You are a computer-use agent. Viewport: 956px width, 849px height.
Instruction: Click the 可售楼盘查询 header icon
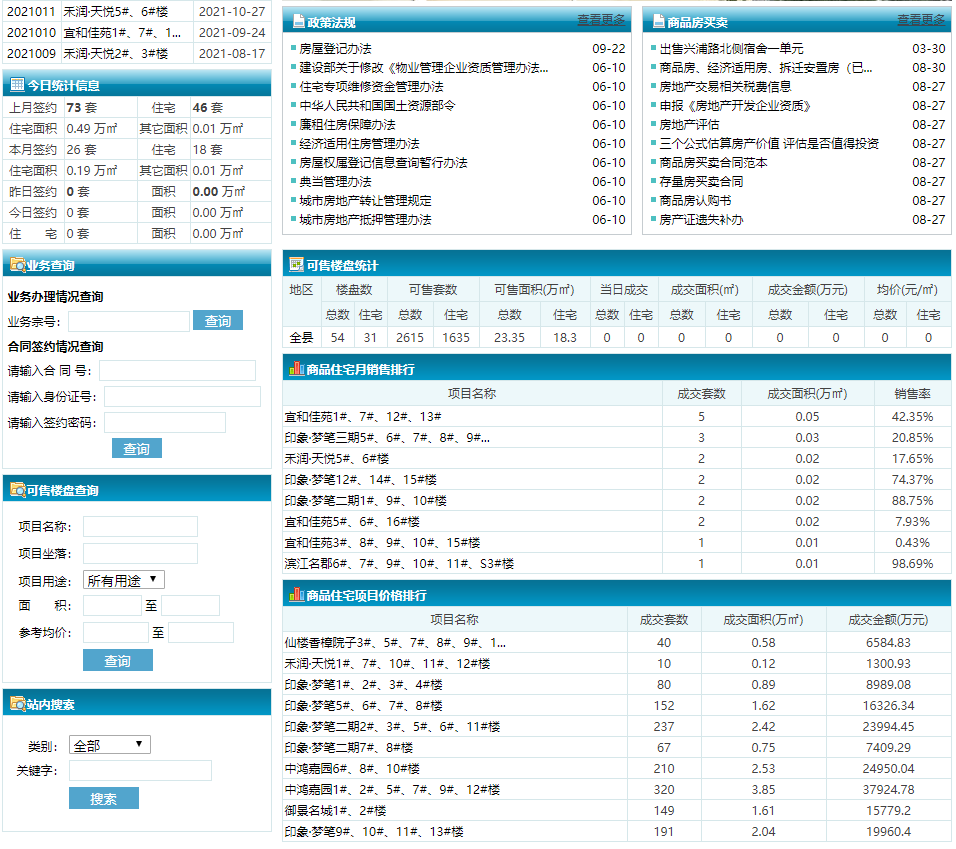pos(17,490)
